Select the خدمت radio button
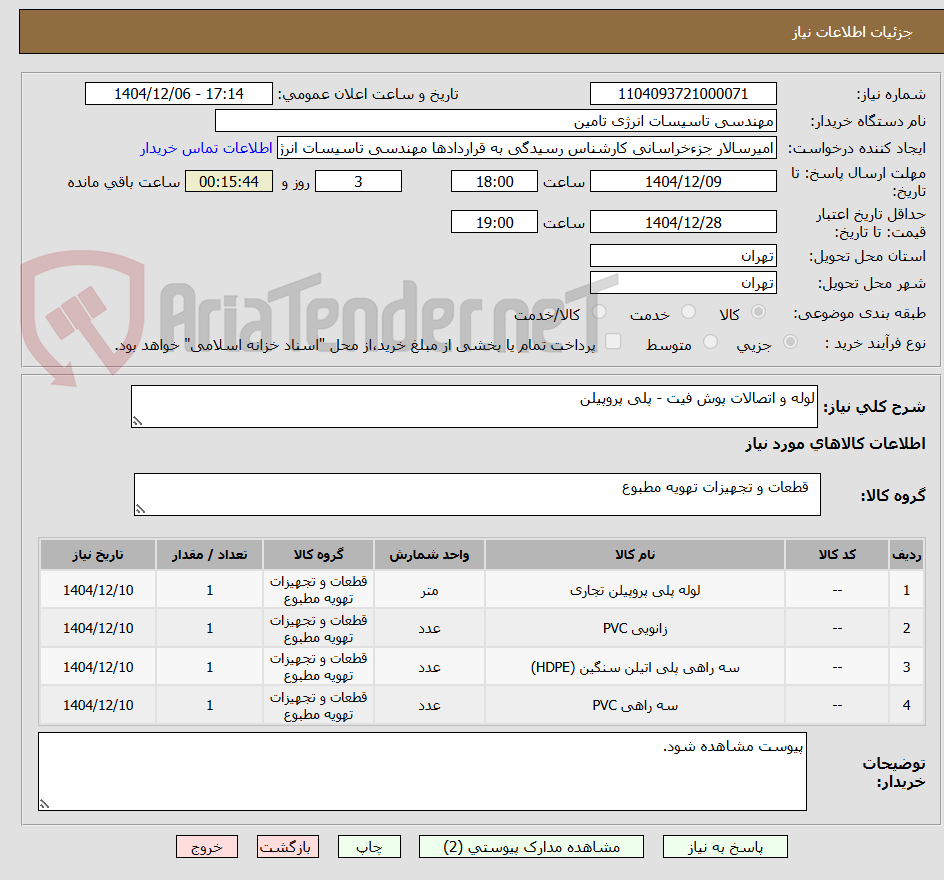944x880 pixels. (688, 311)
